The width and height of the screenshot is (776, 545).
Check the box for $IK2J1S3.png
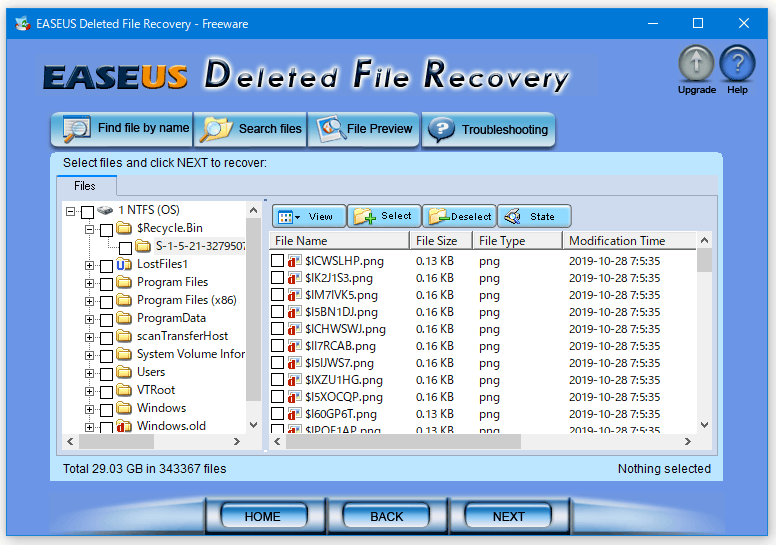coord(278,277)
